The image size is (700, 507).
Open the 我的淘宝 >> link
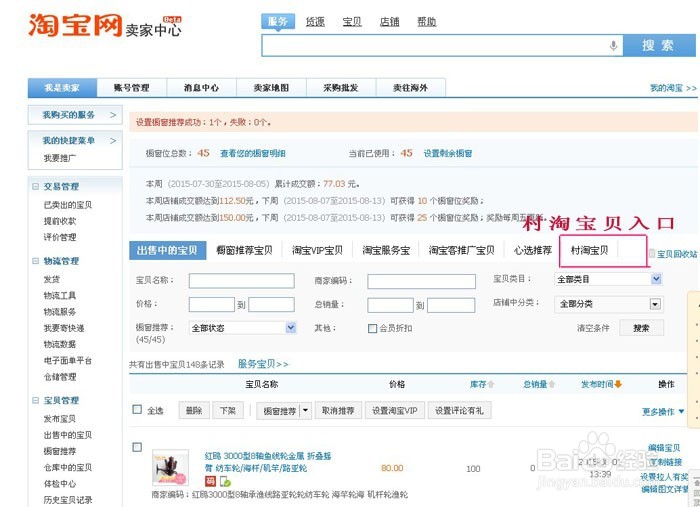click(673, 88)
